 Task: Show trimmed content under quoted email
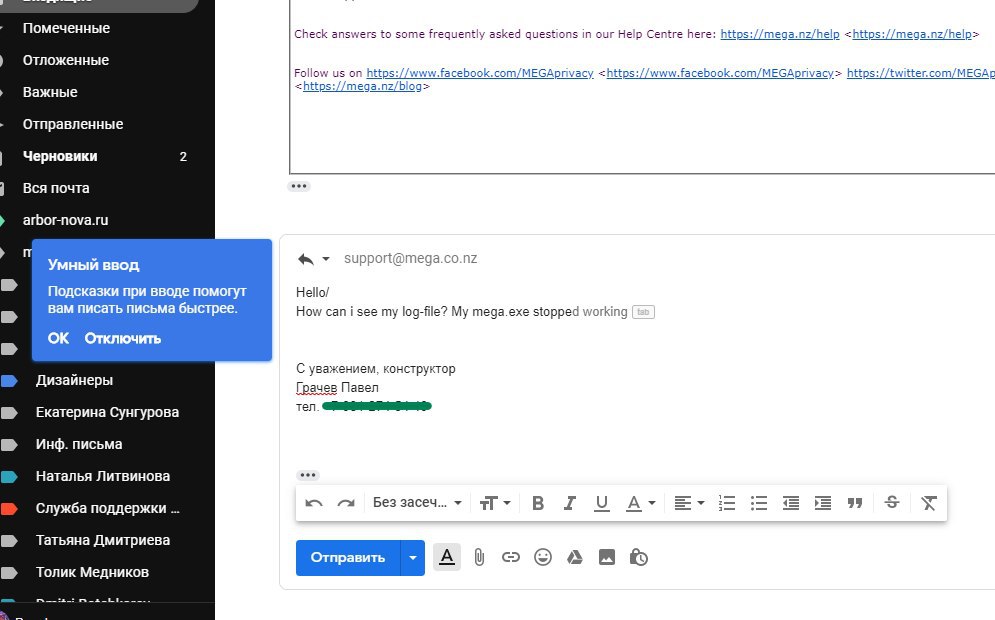(299, 186)
